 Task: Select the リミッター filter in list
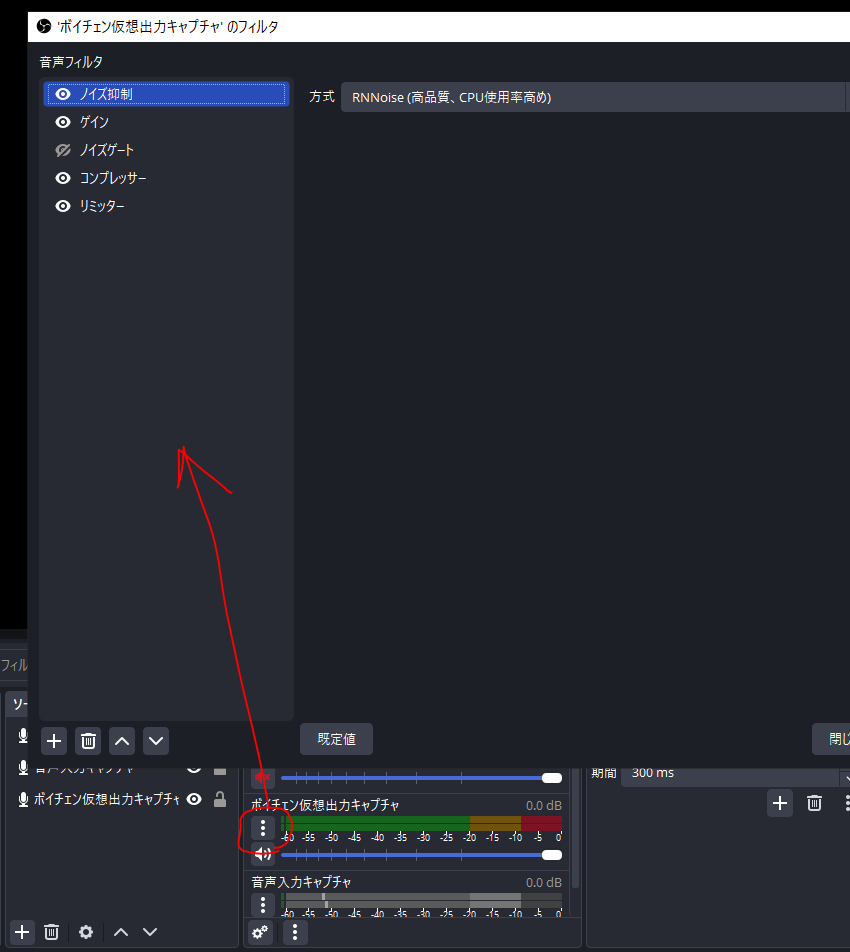(102, 206)
